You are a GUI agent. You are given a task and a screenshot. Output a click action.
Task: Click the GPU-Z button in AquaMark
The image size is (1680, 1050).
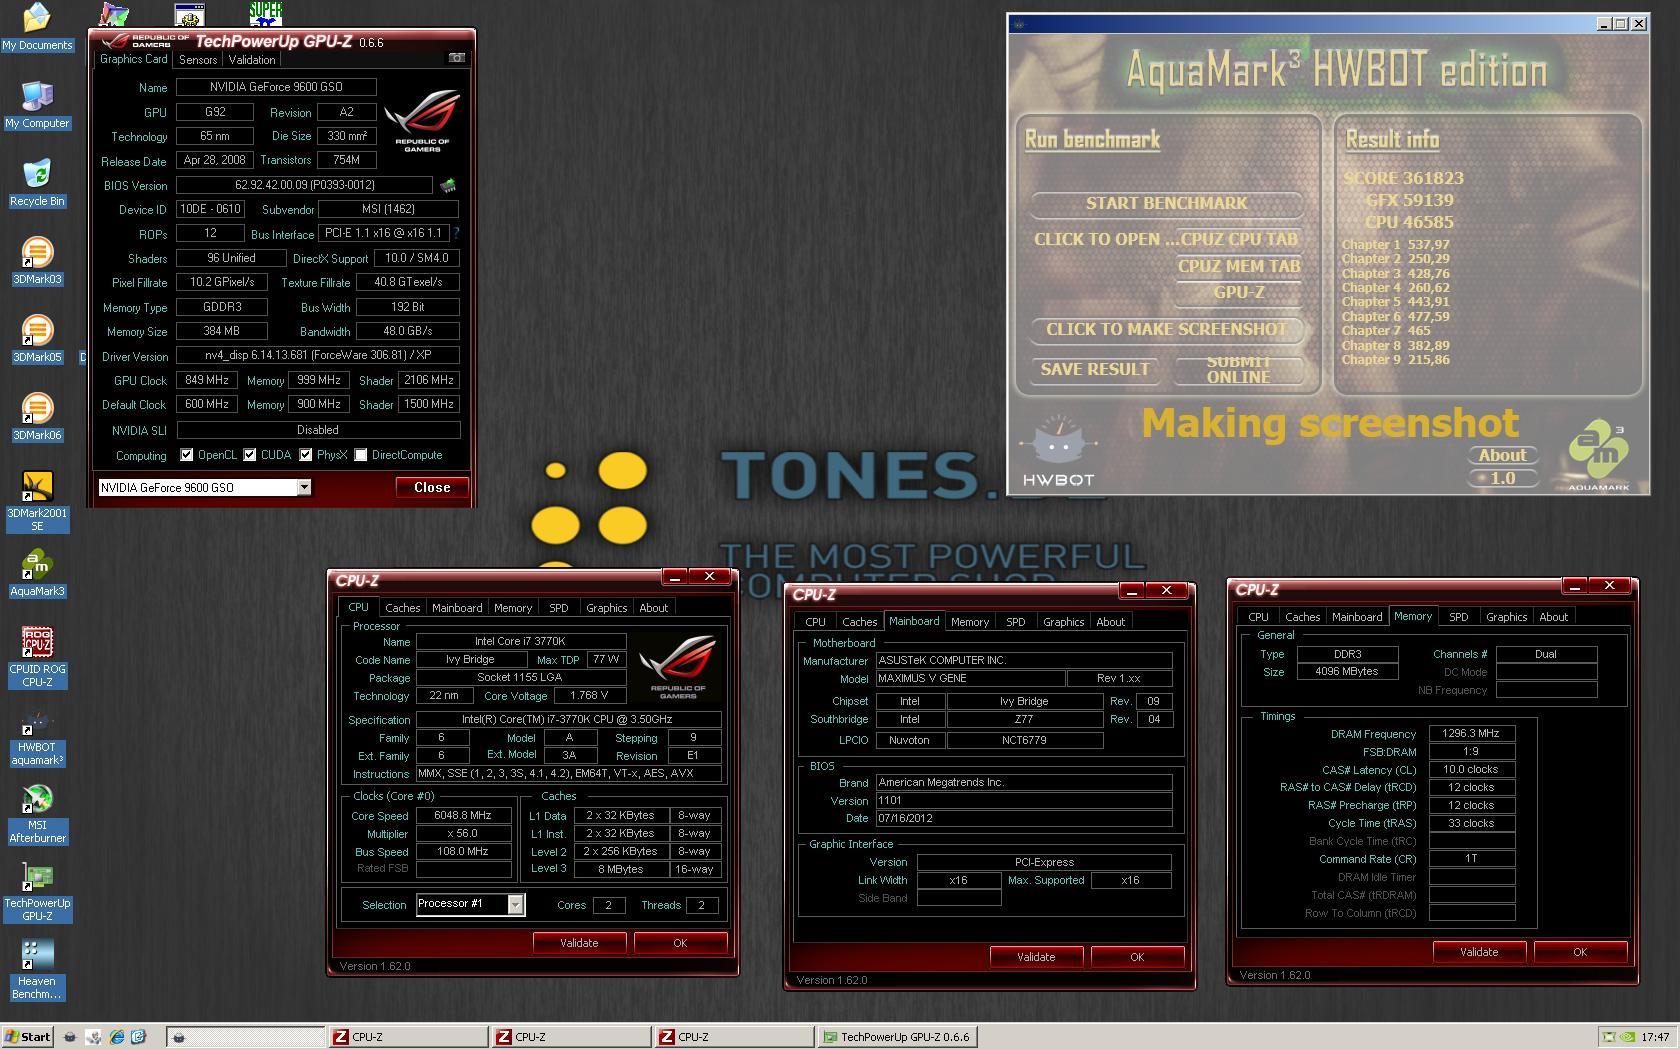1238,293
